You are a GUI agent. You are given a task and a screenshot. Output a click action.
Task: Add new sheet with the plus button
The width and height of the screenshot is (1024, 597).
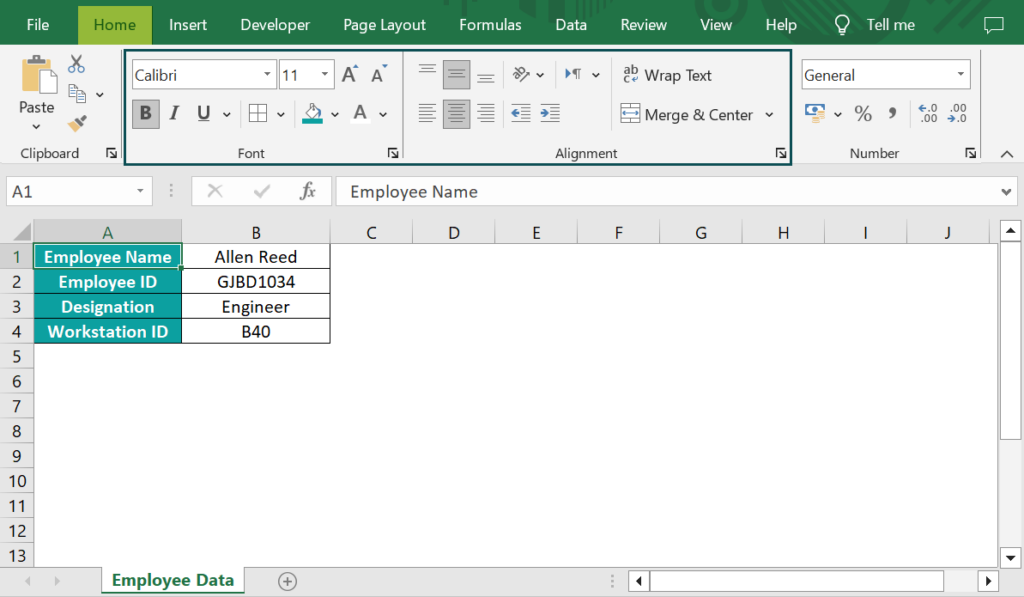[x=286, y=580]
